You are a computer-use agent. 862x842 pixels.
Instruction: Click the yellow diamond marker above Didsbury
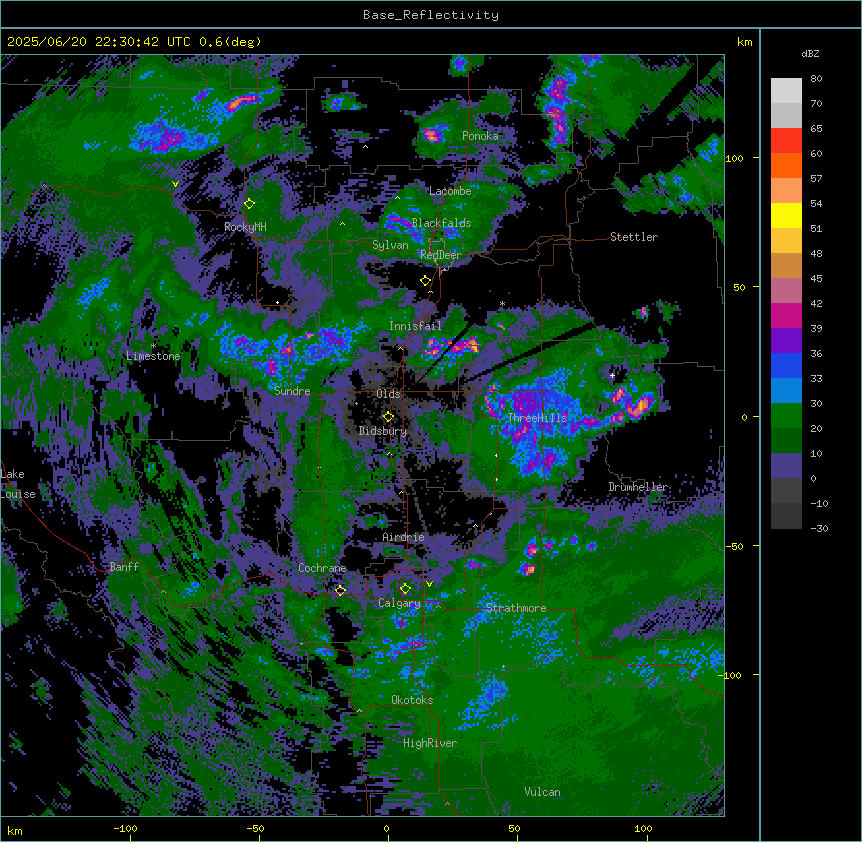click(388, 417)
